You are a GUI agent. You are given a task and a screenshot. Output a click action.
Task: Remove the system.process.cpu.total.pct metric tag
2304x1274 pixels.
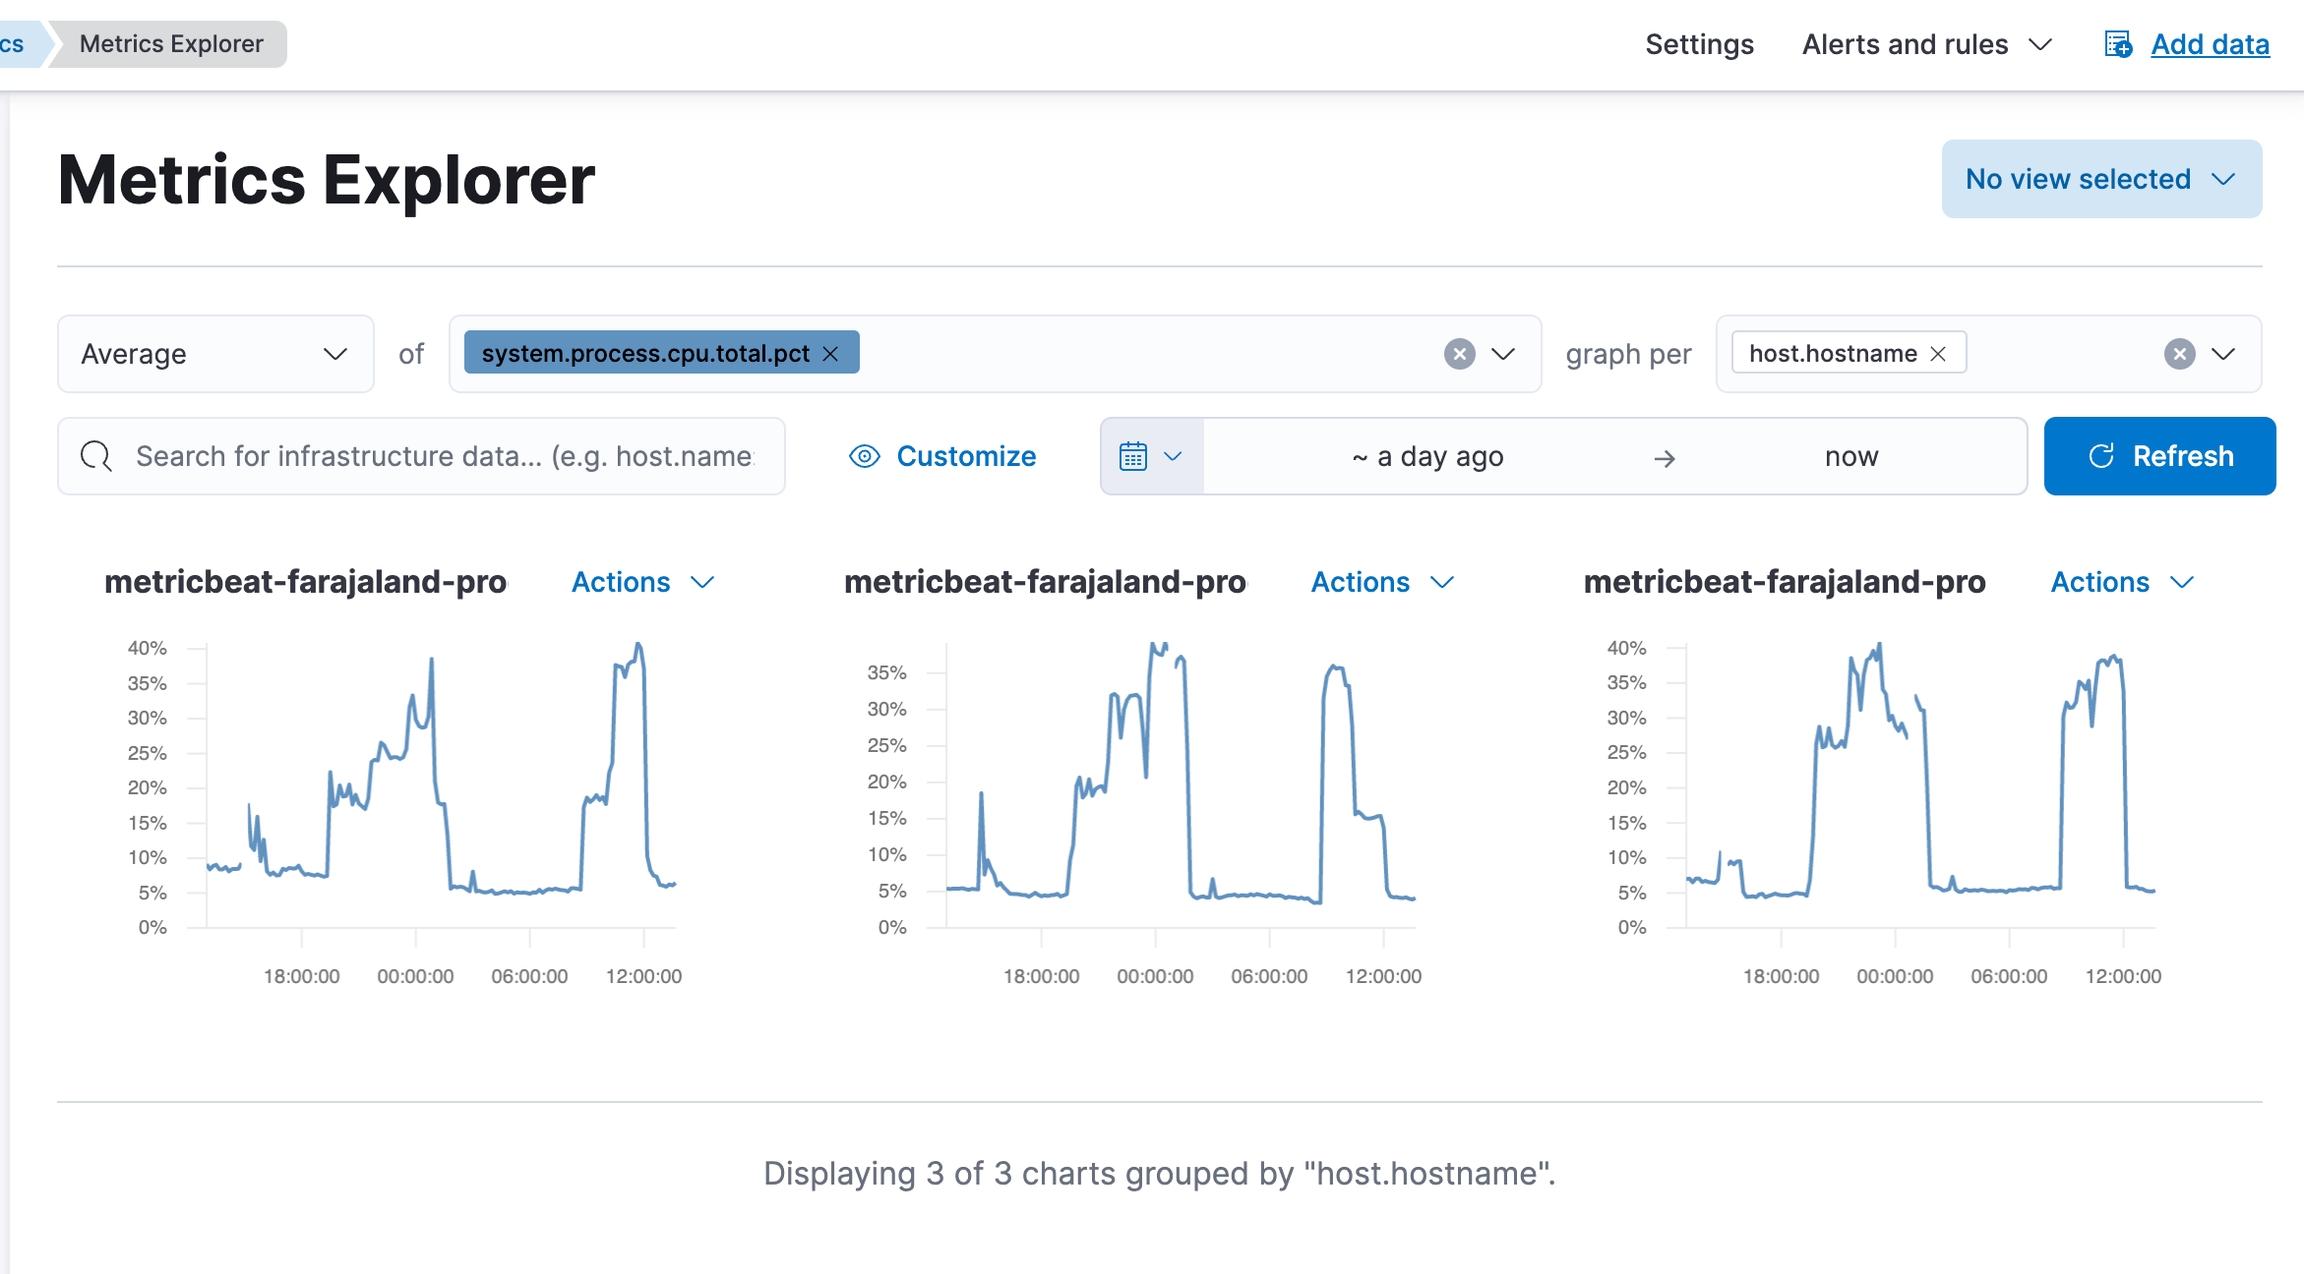click(830, 354)
